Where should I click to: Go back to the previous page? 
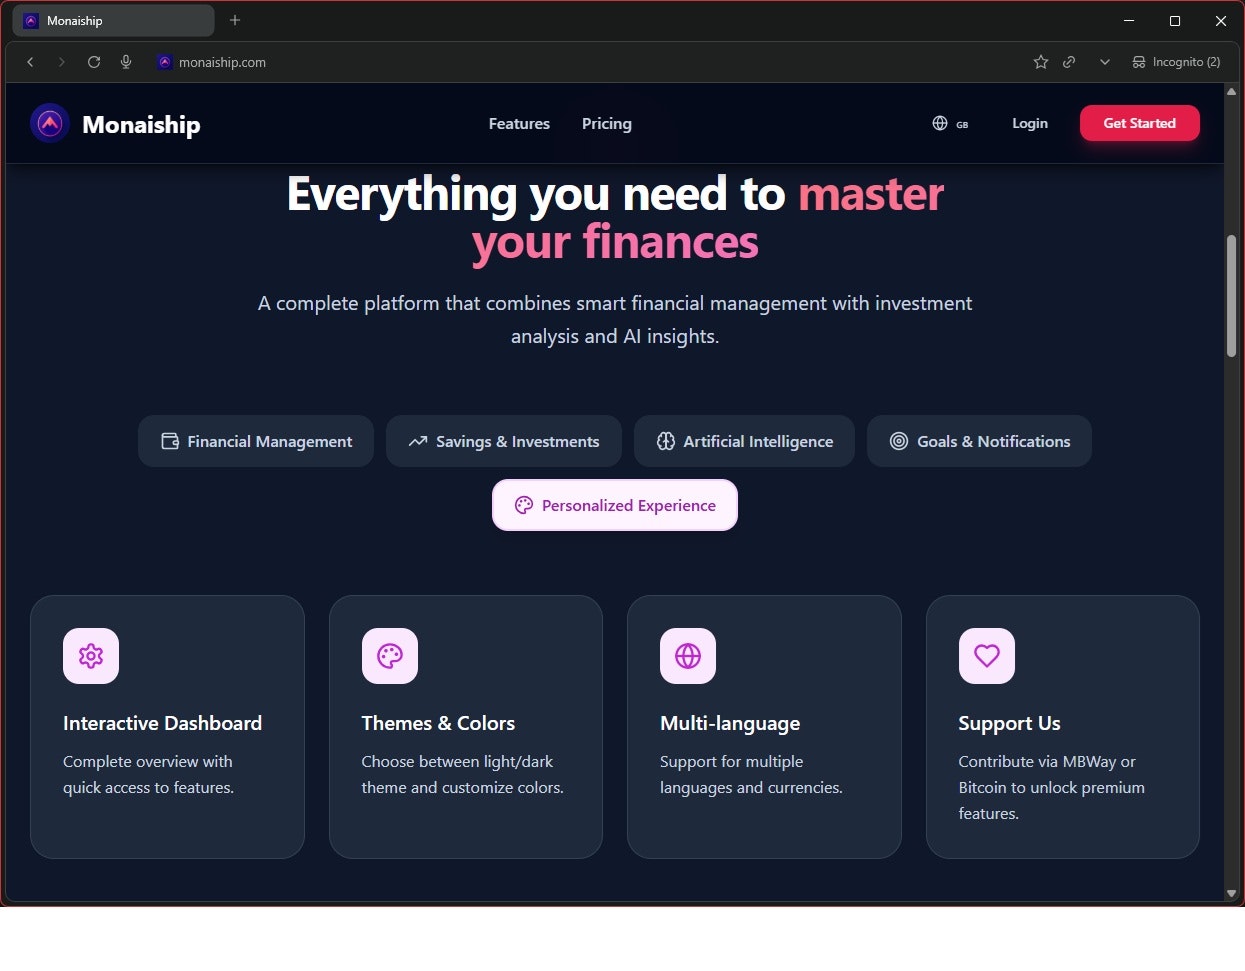click(x=30, y=62)
